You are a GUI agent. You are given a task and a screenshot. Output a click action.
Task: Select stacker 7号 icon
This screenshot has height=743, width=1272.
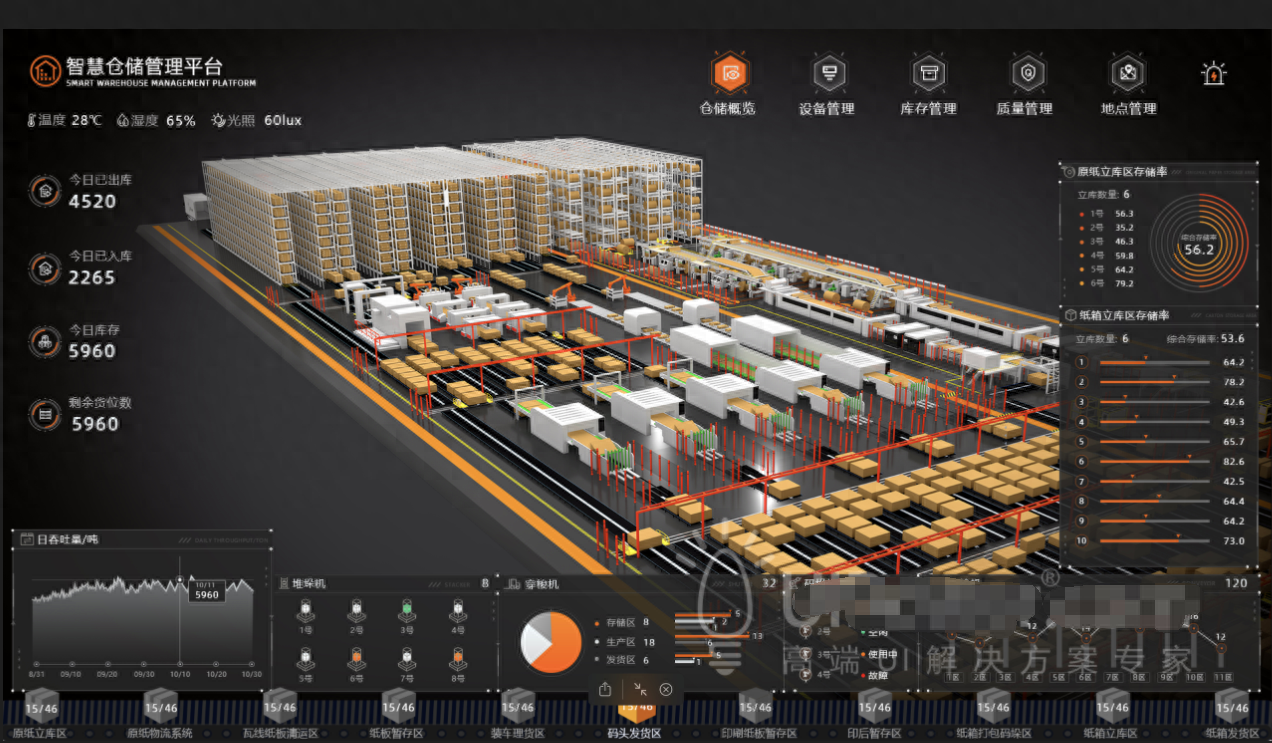(407, 658)
